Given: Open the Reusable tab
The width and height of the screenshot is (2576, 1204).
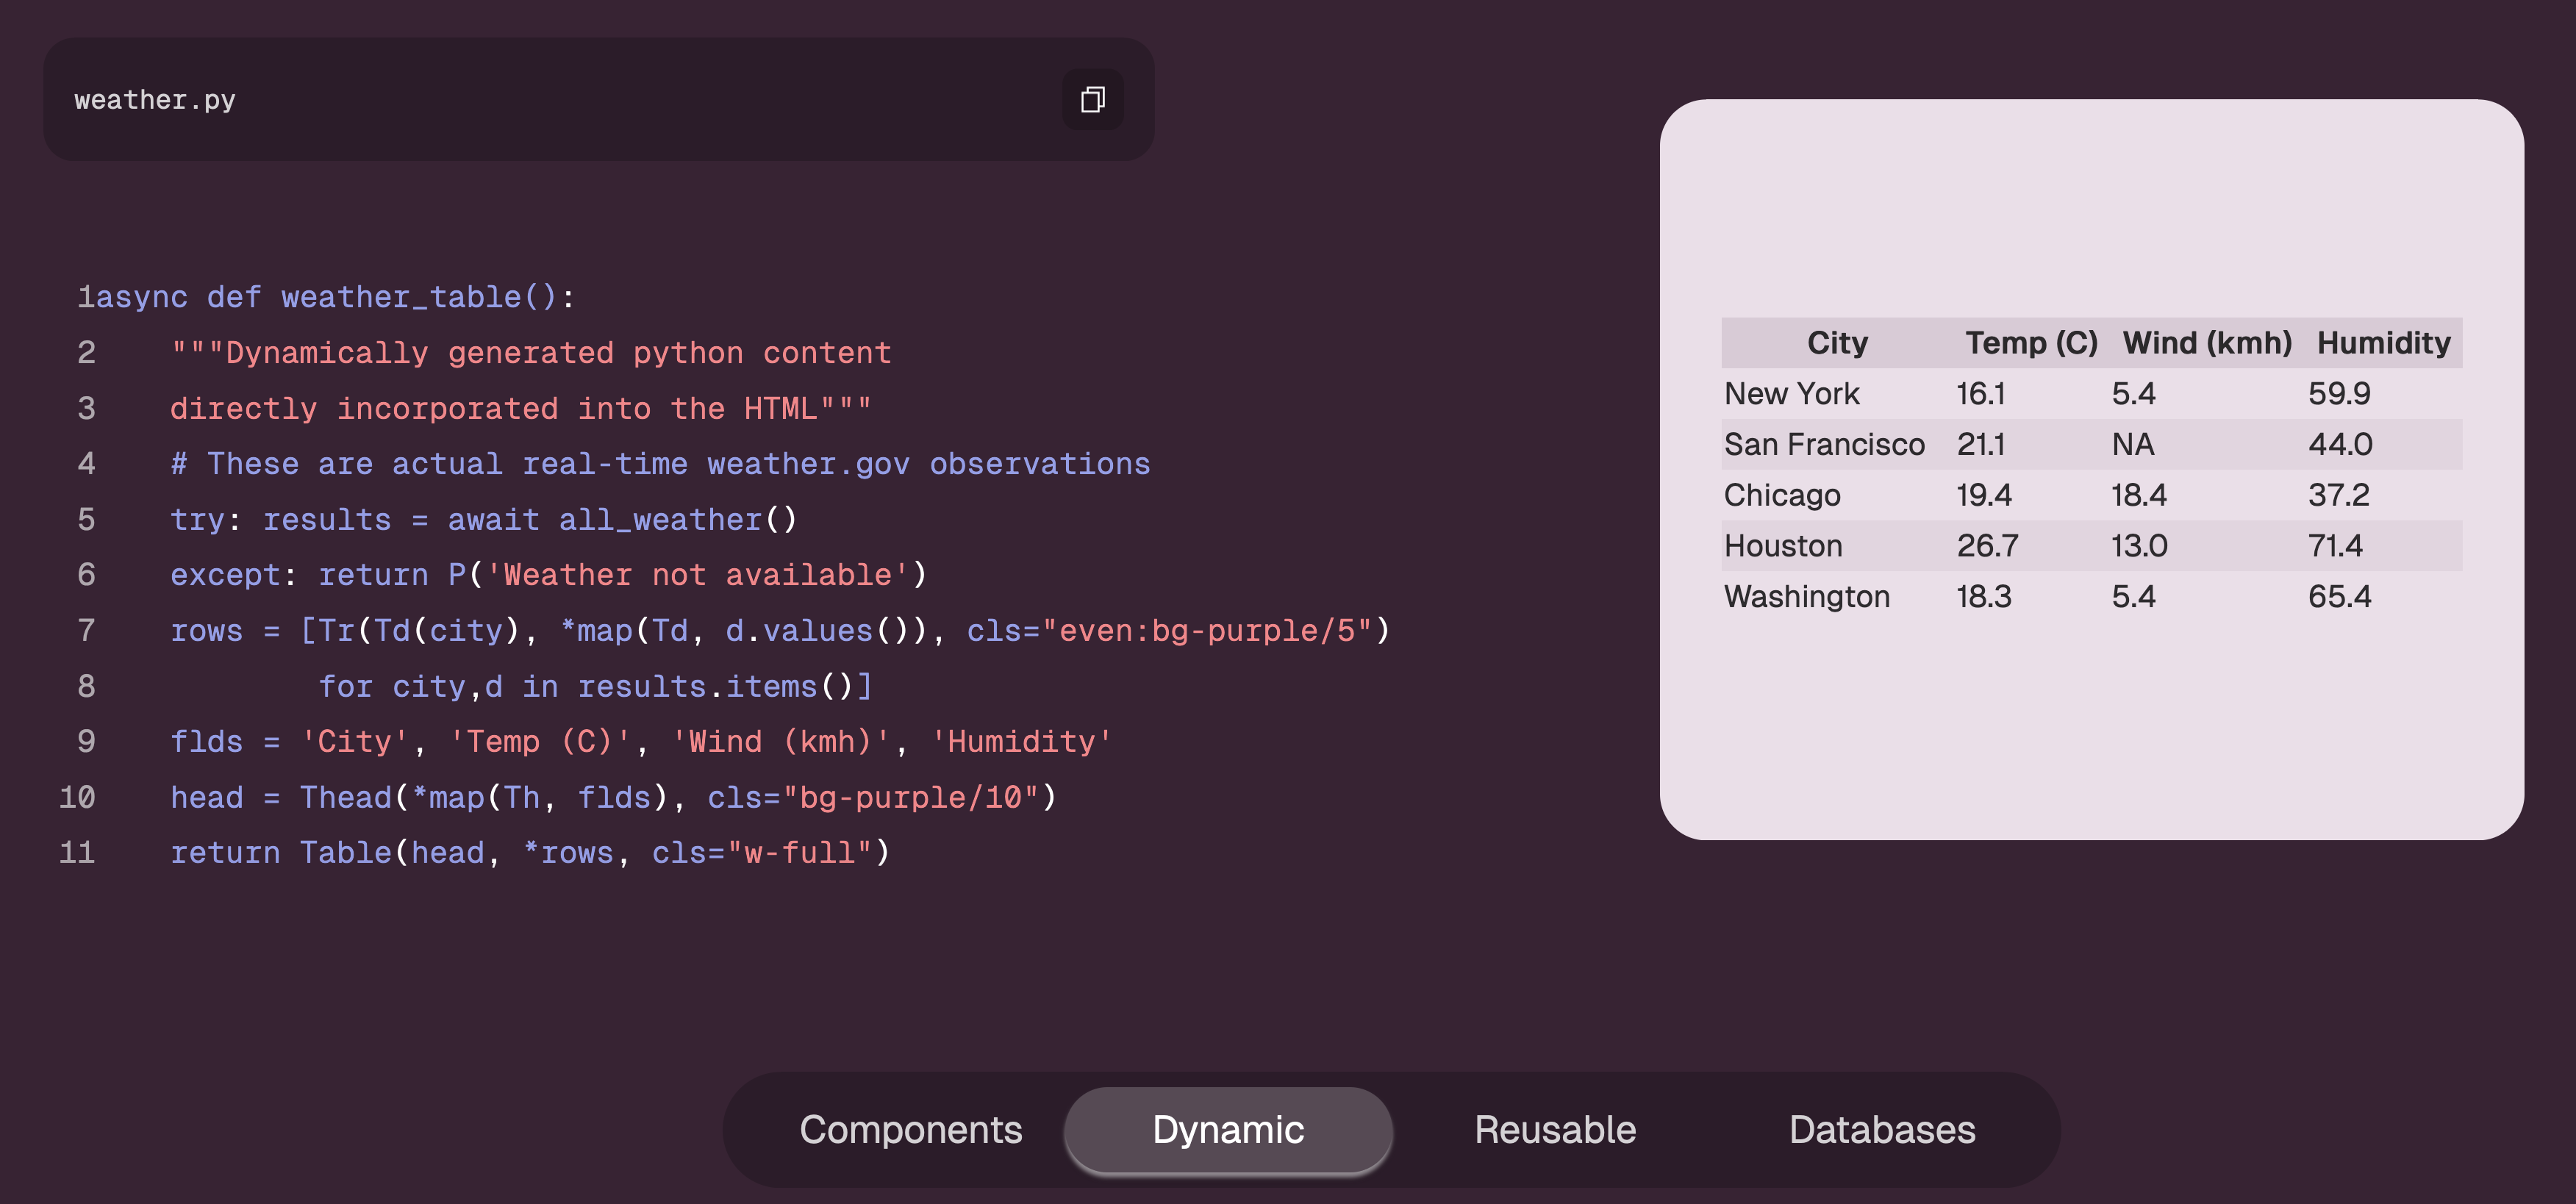Looking at the screenshot, I should [x=1554, y=1130].
